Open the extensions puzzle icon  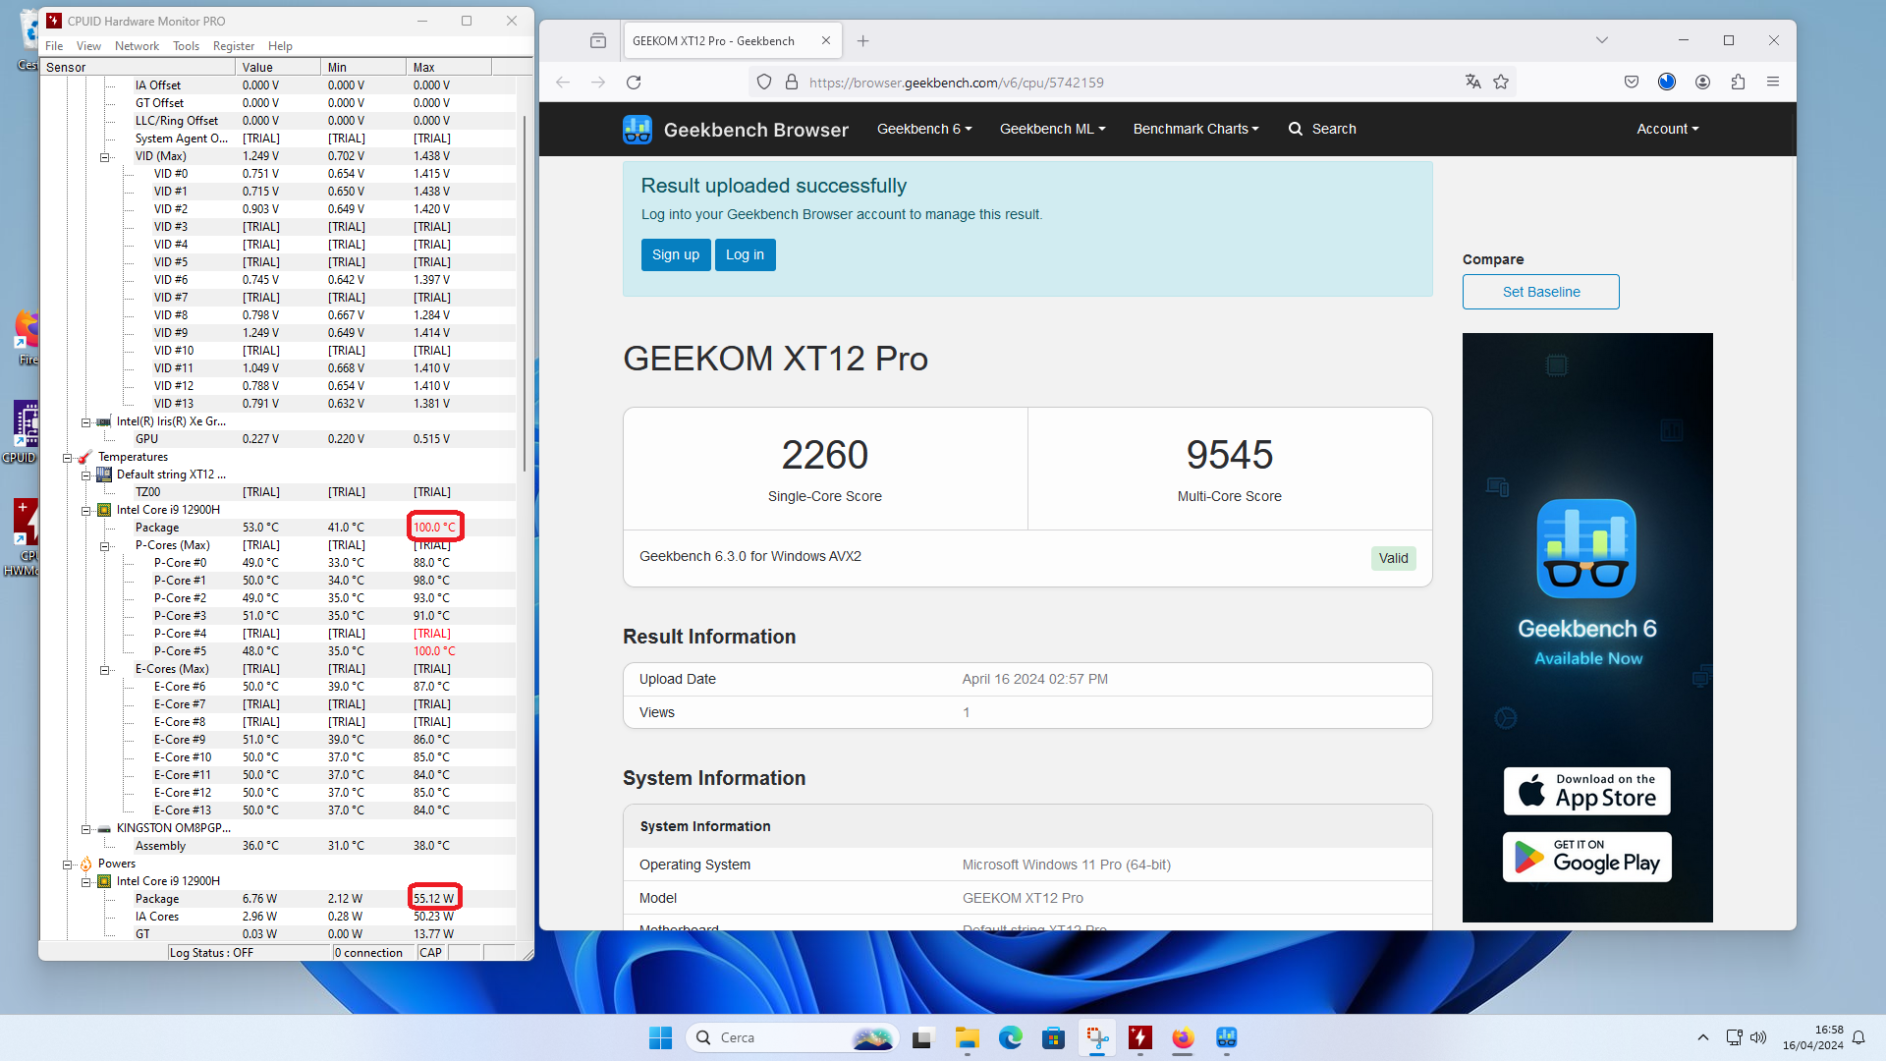click(1738, 82)
